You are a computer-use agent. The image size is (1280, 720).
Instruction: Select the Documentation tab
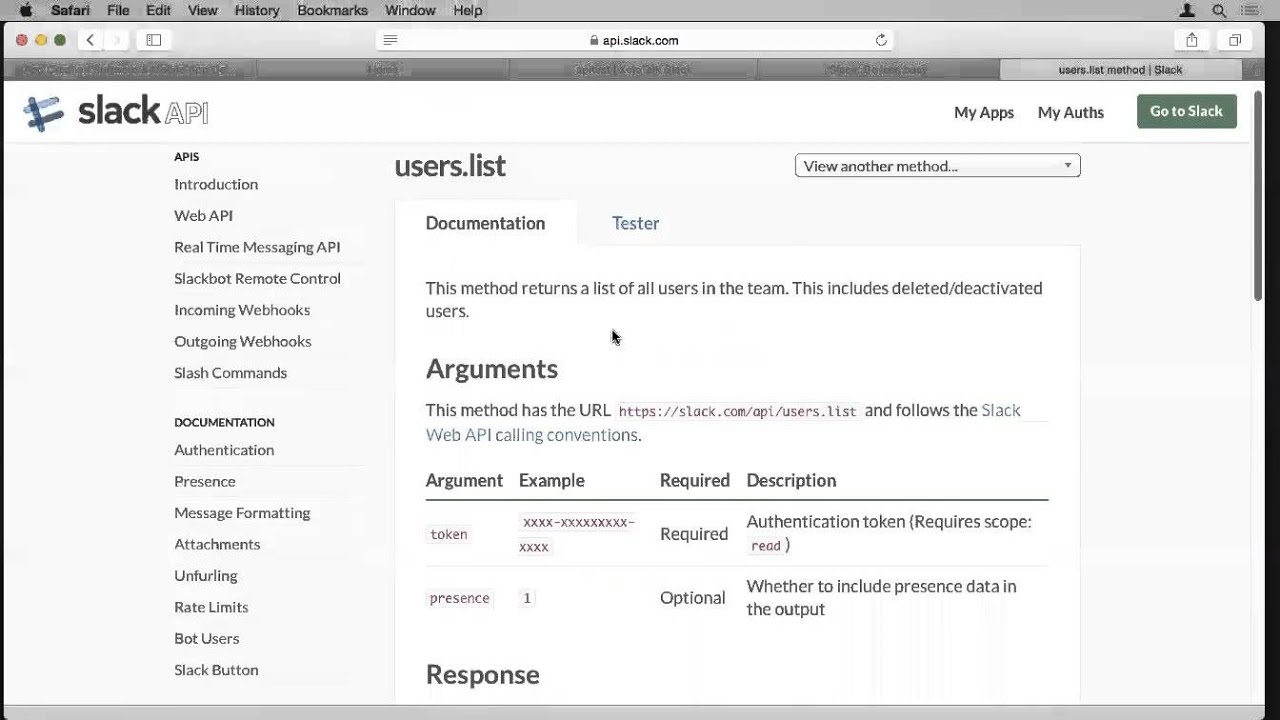(485, 223)
